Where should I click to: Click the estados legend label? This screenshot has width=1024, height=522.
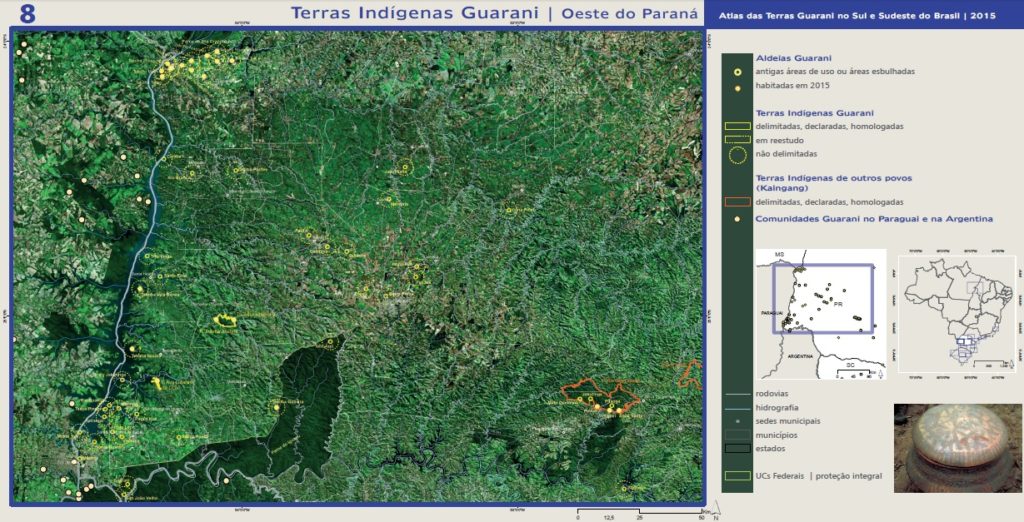click(x=771, y=449)
